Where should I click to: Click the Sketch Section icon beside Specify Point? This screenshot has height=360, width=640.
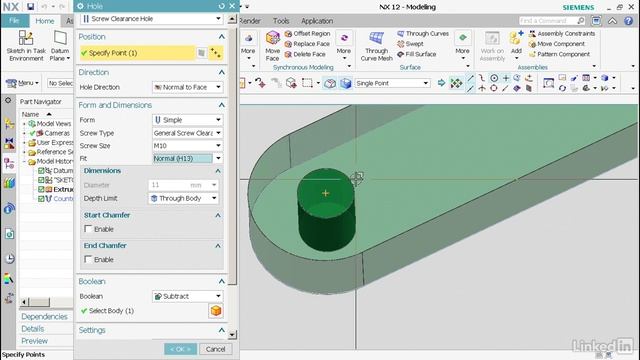click(202, 53)
